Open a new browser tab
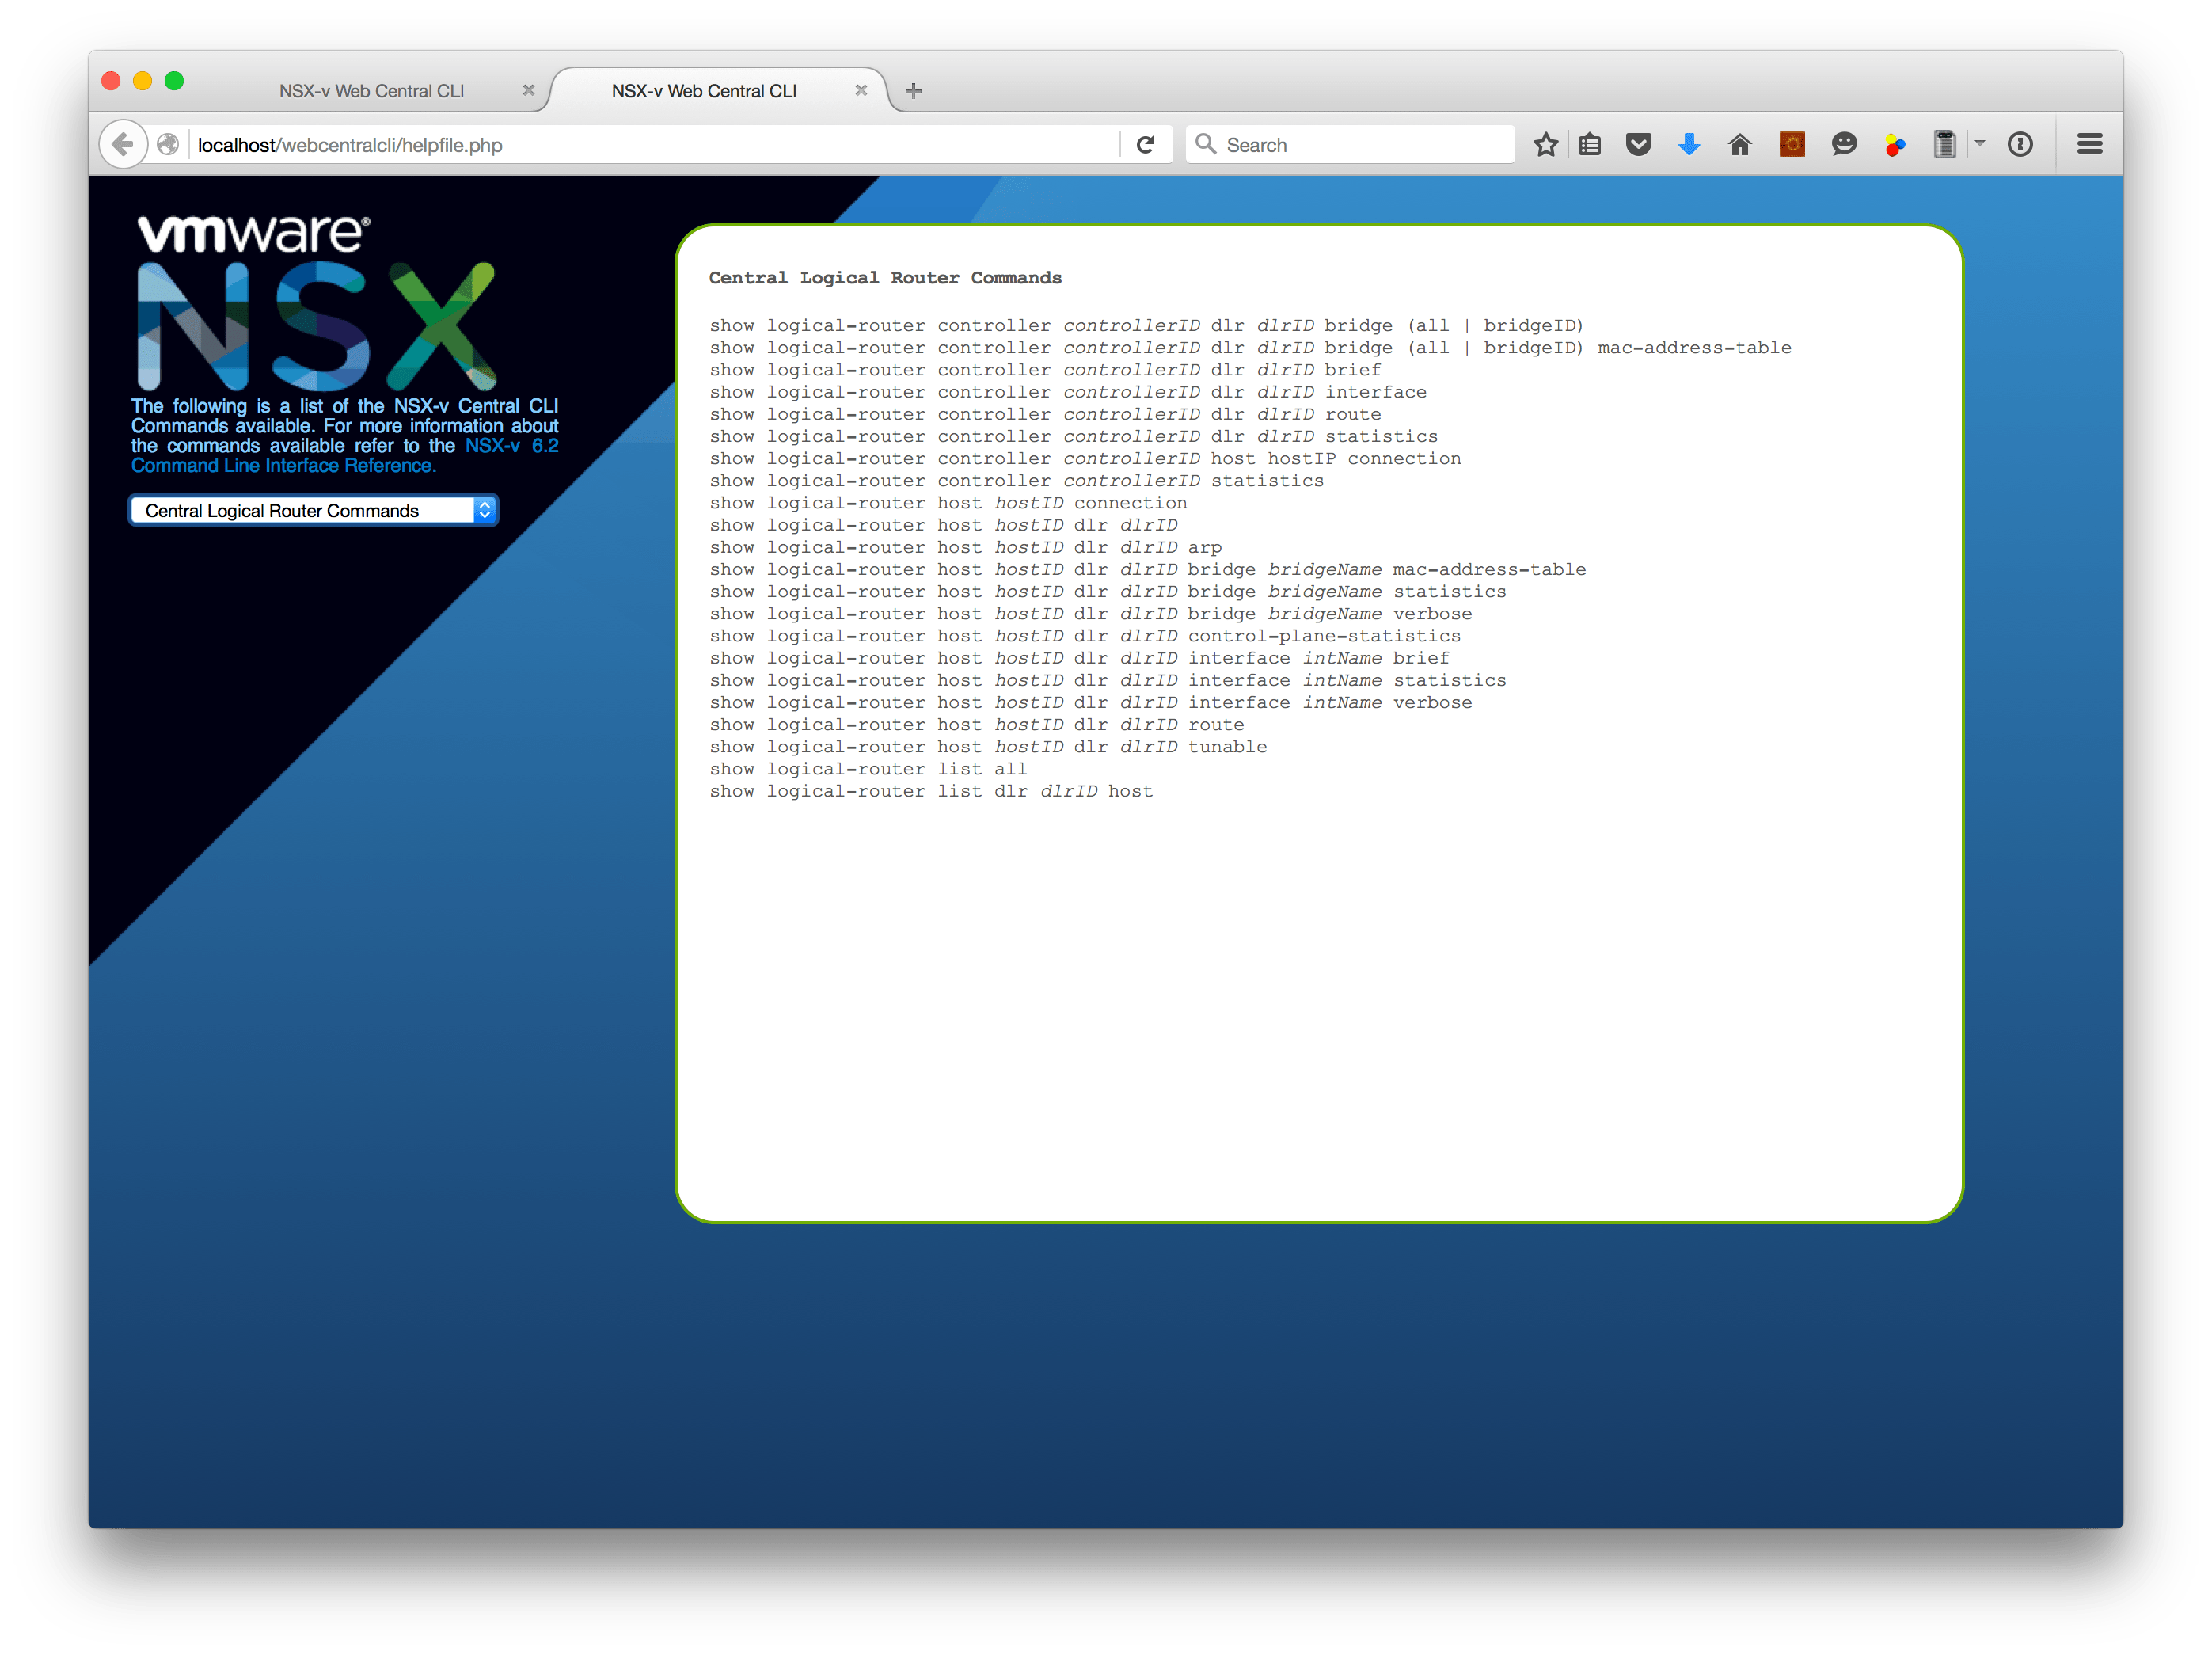This screenshot has width=2212, height=1655. (x=913, y=91)
